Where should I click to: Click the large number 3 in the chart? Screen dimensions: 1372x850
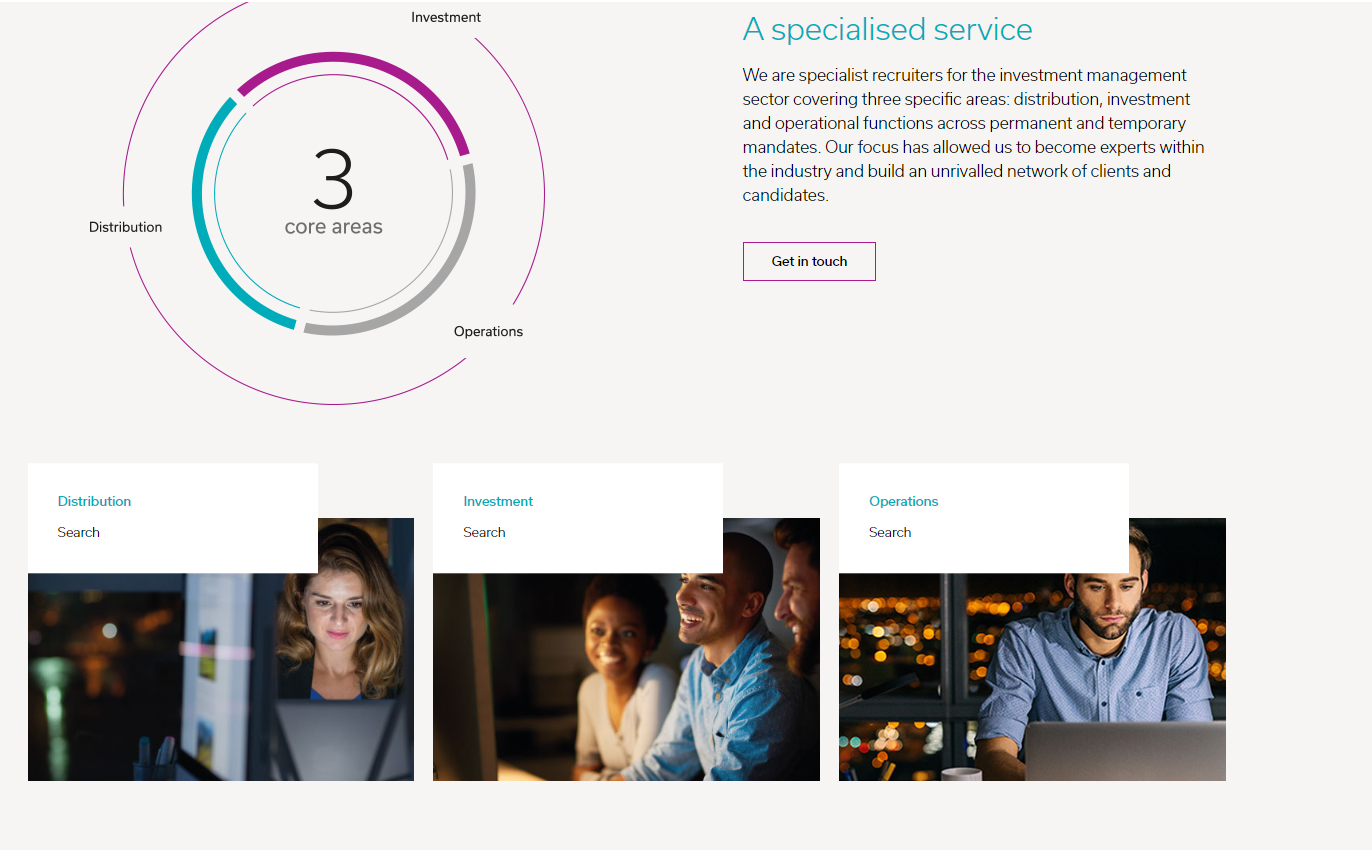[333, 180]
